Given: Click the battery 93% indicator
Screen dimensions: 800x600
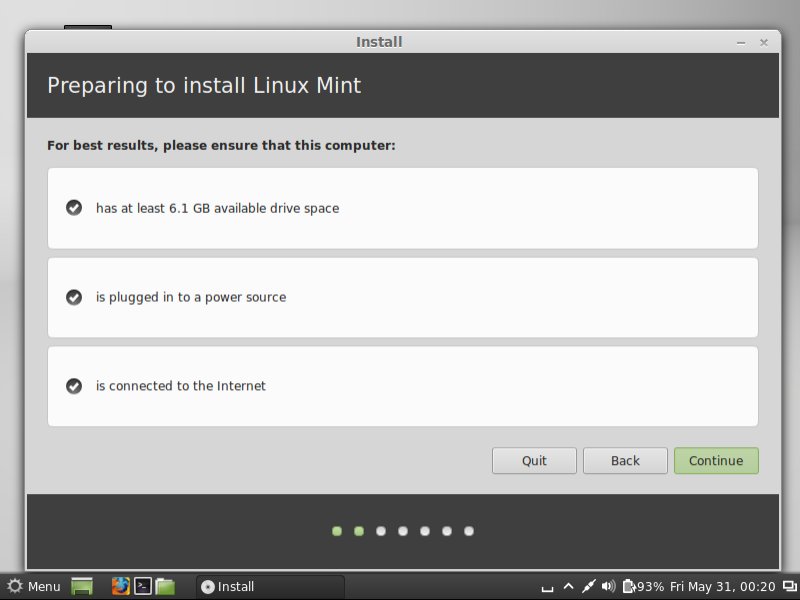Looking at the screenshot, I should [x=643, y=586].
